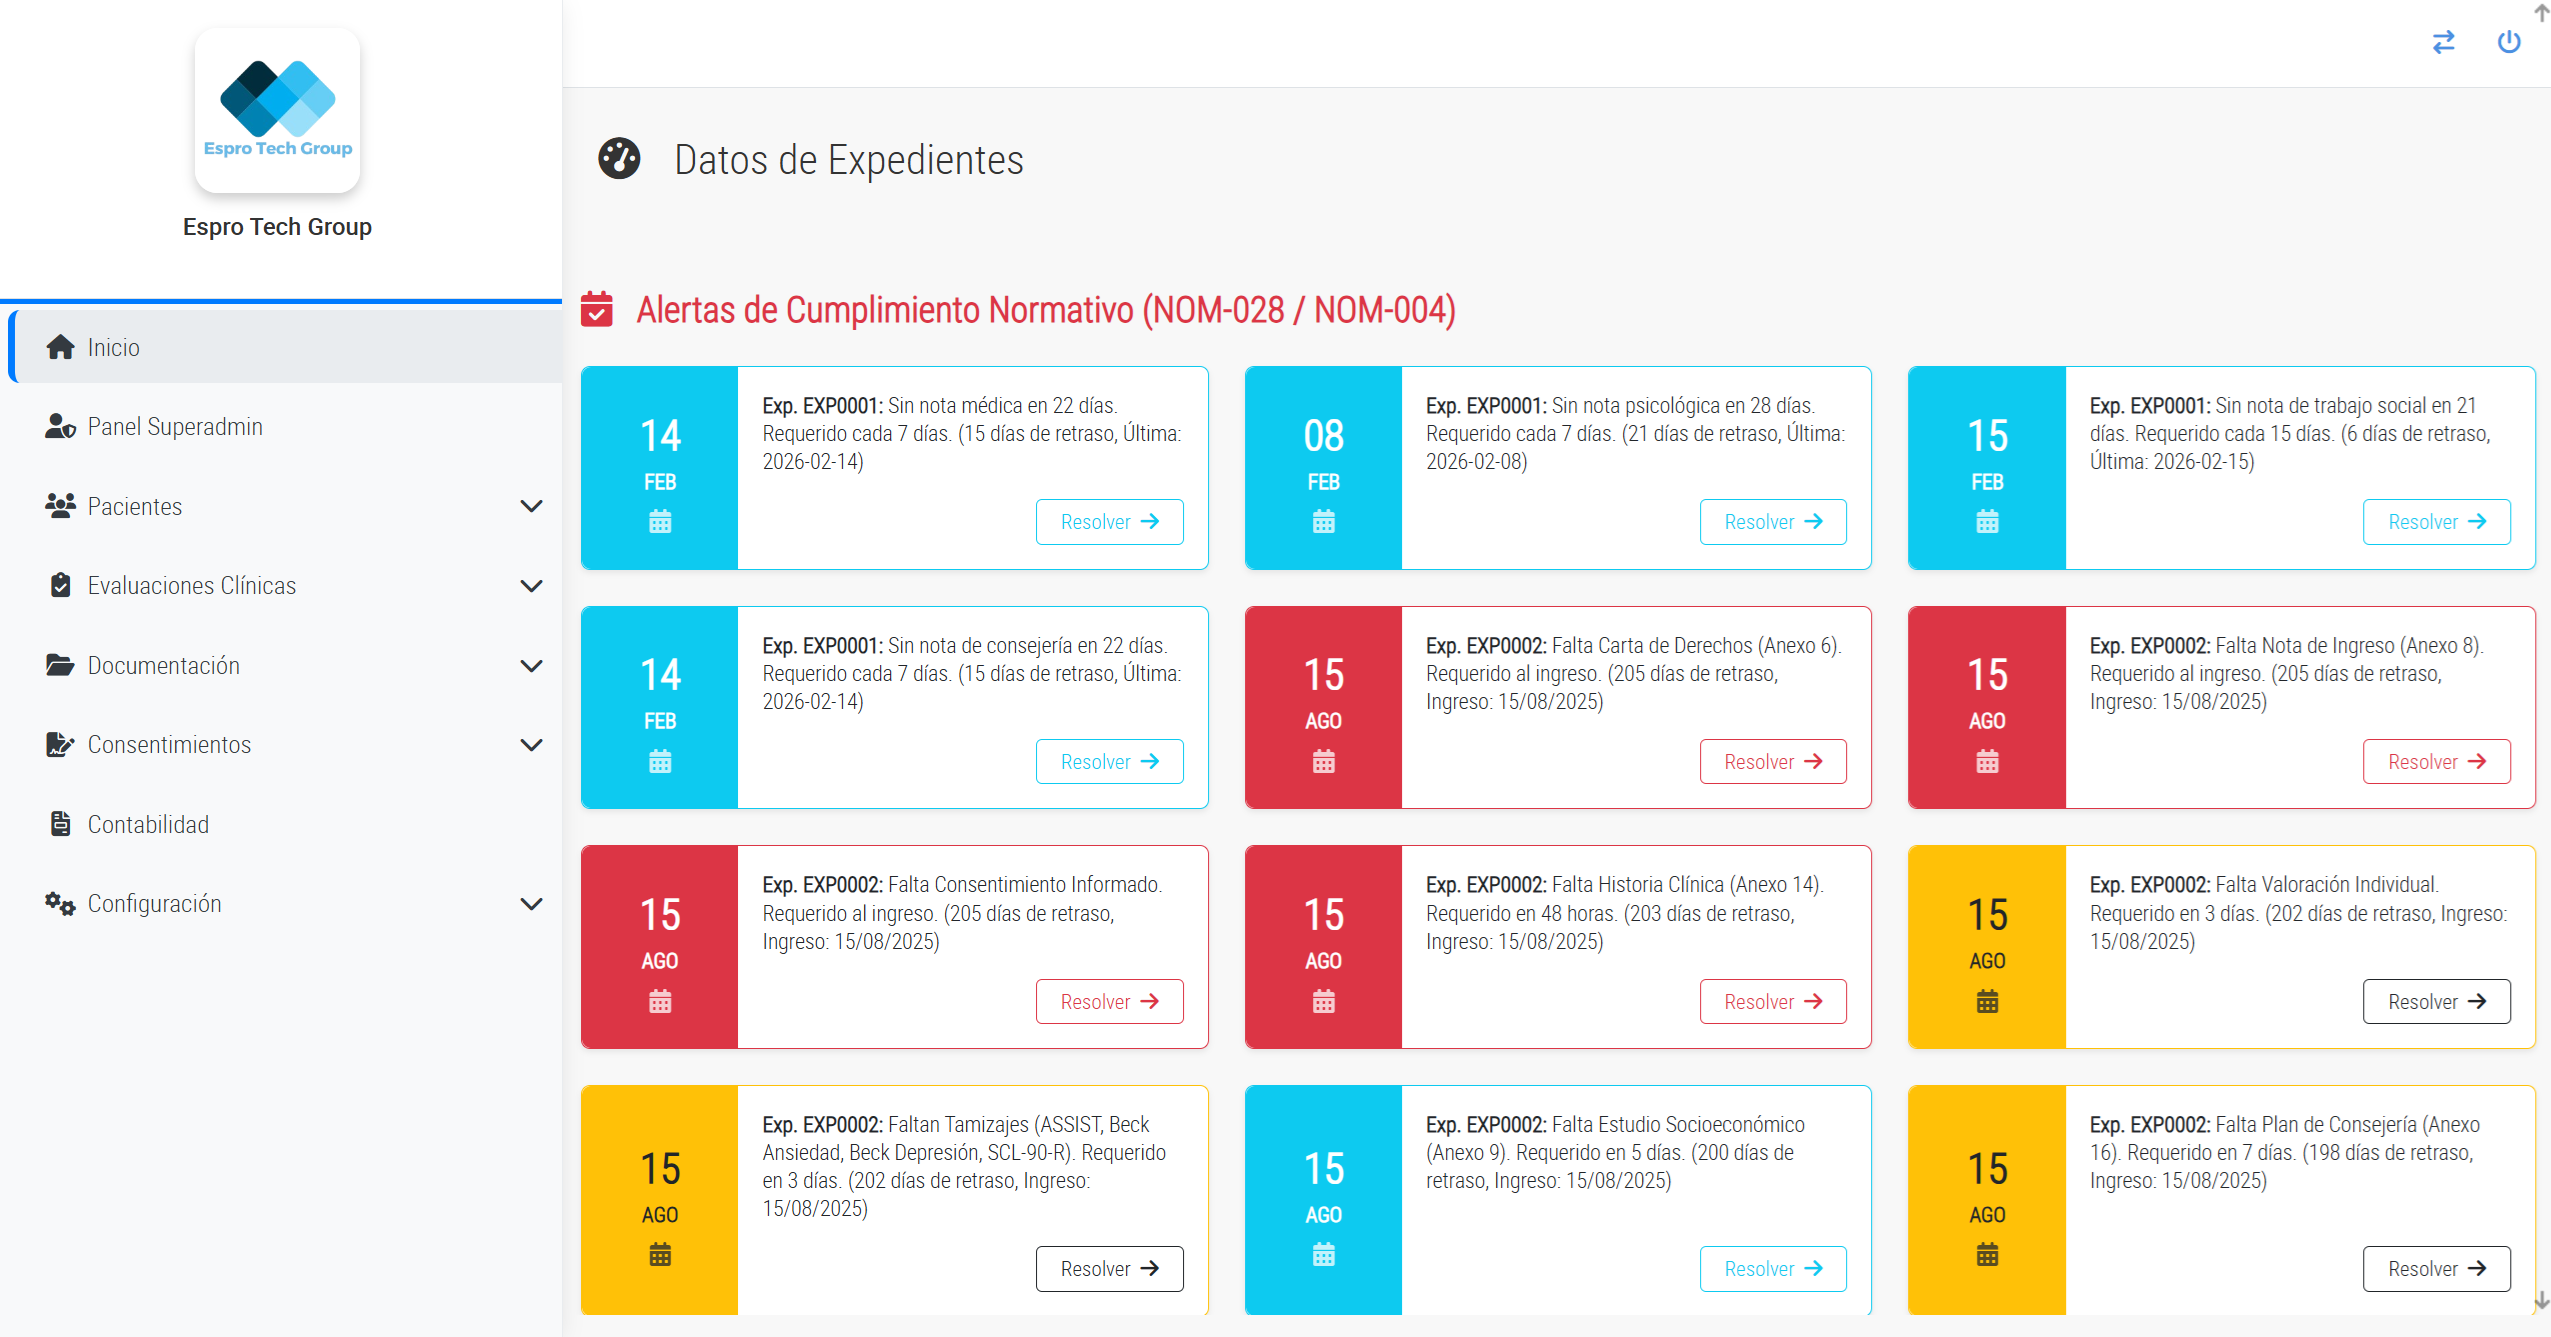The image size is (2551, 1337).
Task: Resolve the Falta Valoración Individual alert
Action: pos(2435,1001)
